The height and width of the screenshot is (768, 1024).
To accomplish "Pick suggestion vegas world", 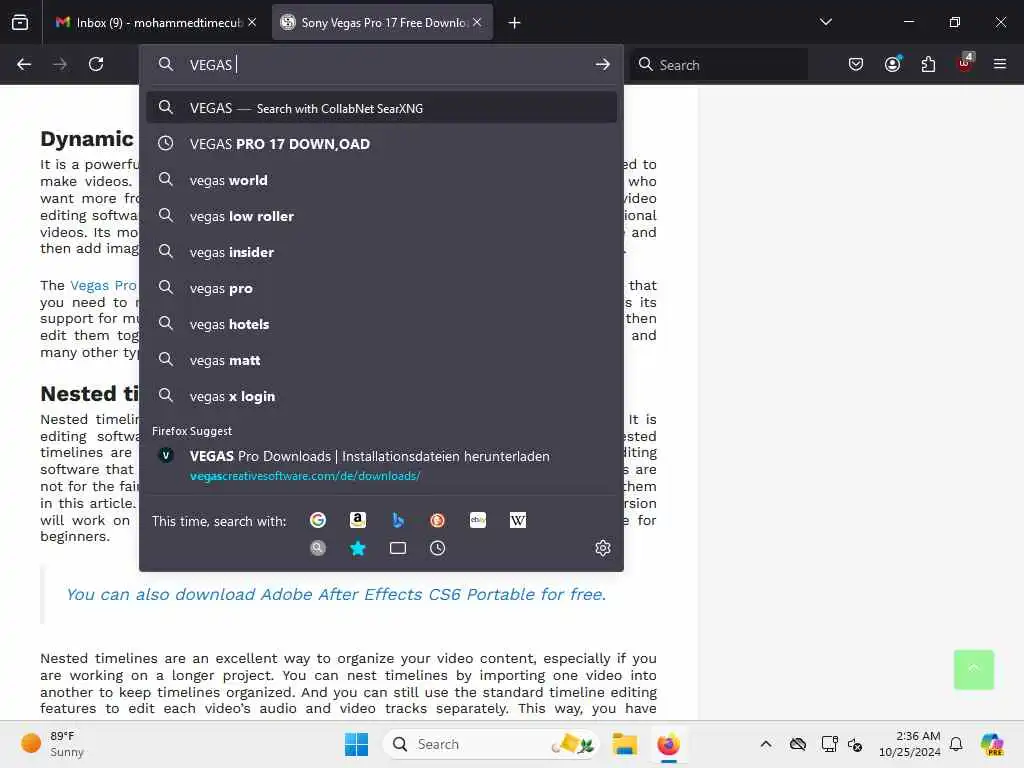I will pos(381,180).
